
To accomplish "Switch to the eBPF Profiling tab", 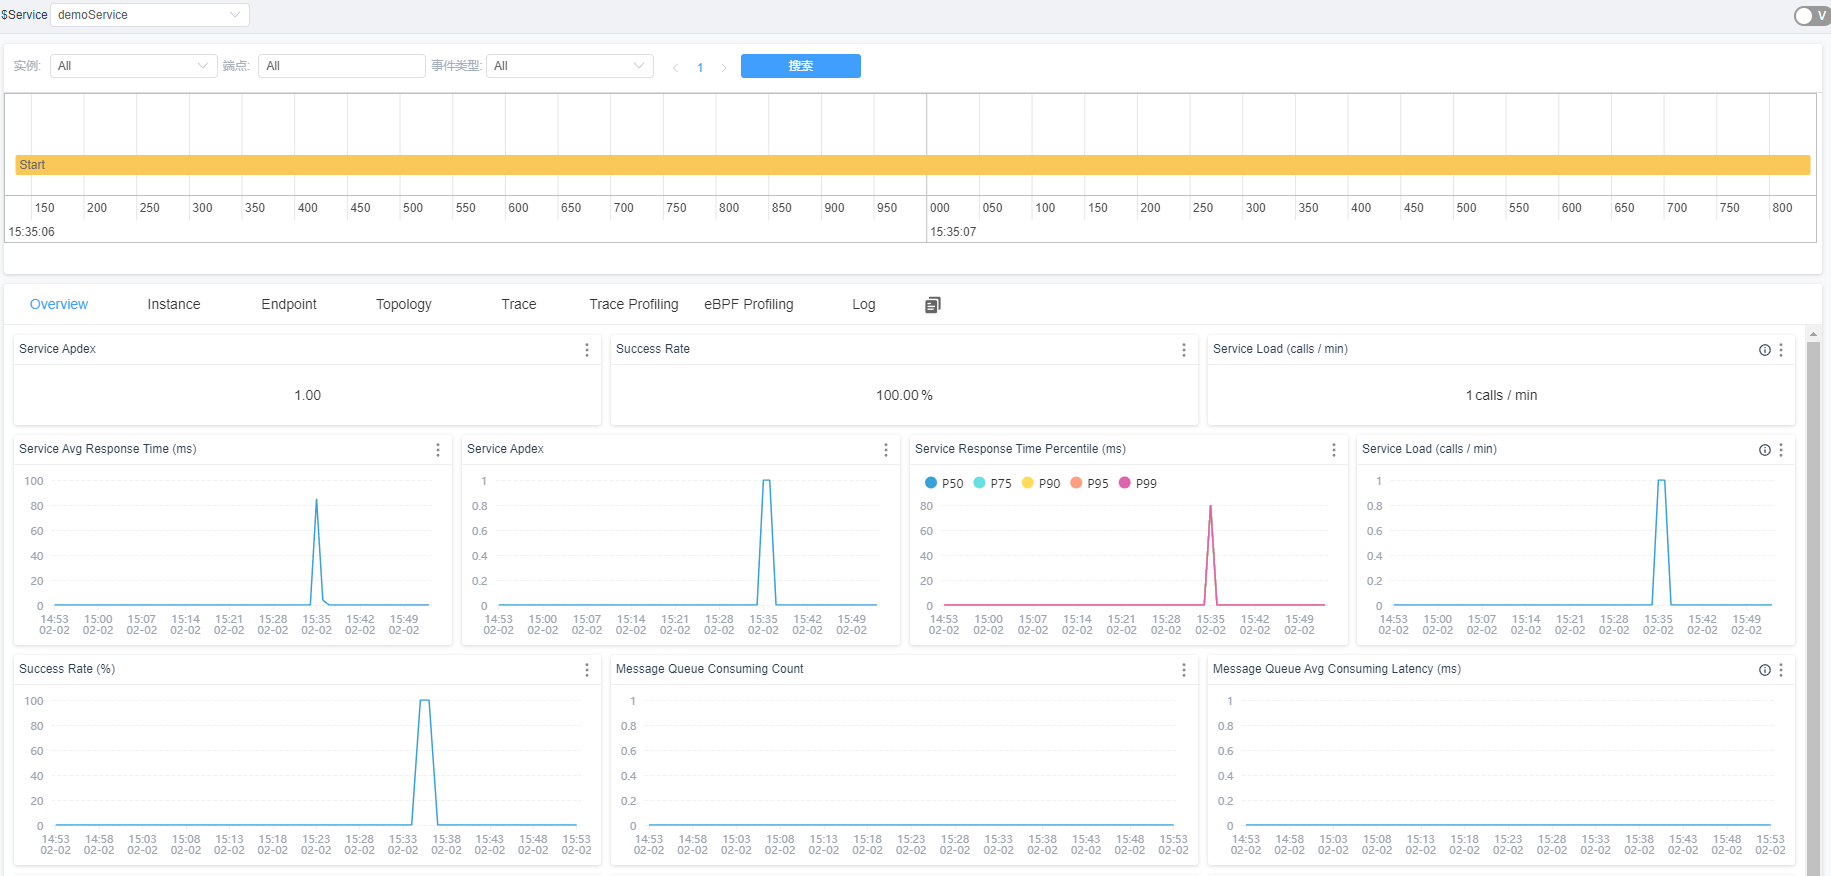I will pyautogui.click(x=748, y=305).
